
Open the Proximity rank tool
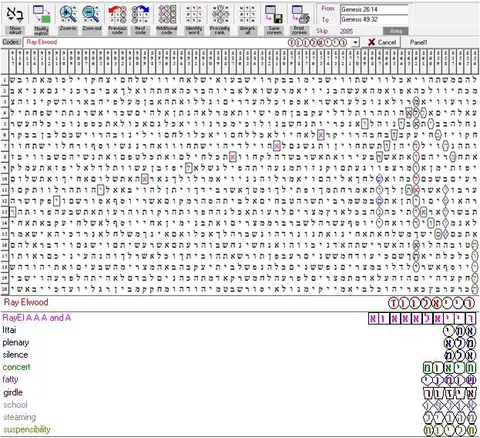[220, 19]
